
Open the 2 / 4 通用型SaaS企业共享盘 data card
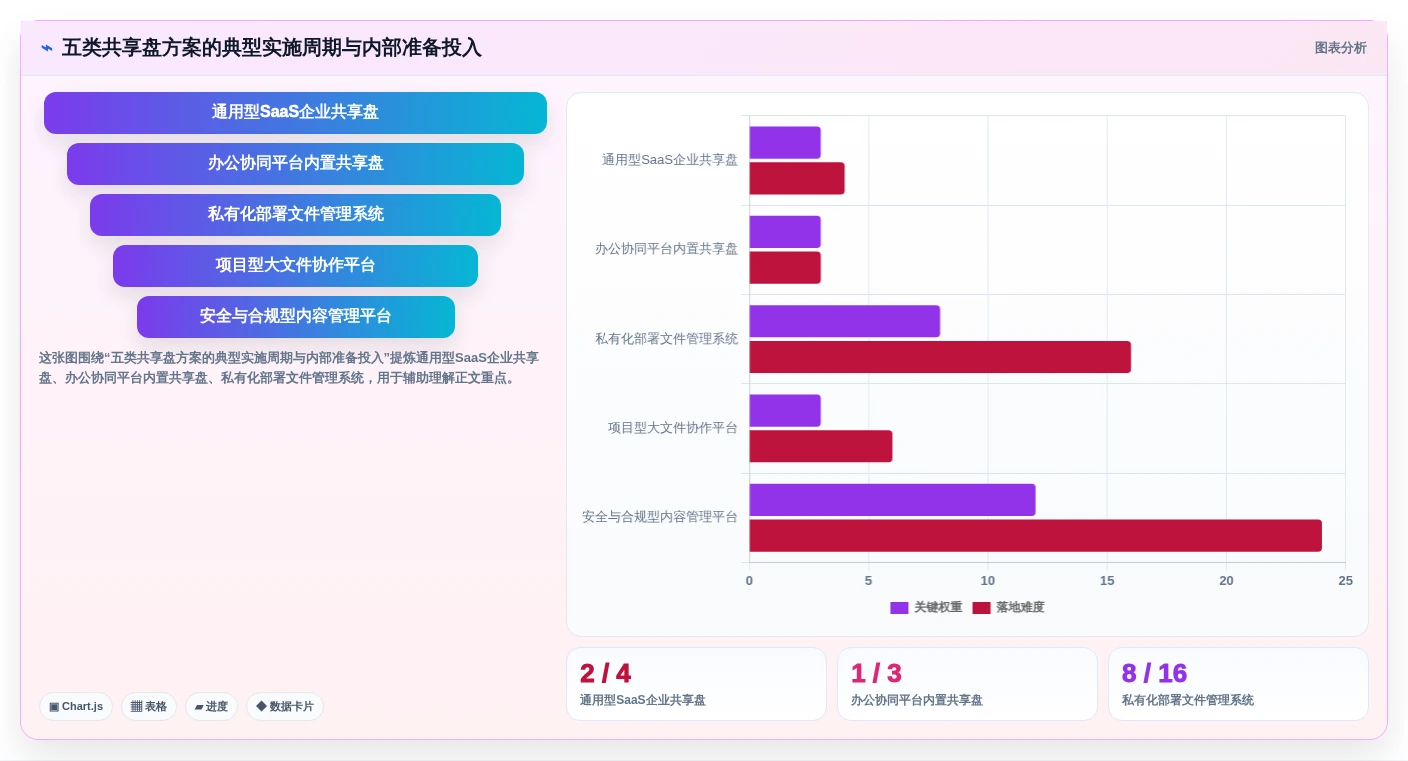click(x=696, y=684)
